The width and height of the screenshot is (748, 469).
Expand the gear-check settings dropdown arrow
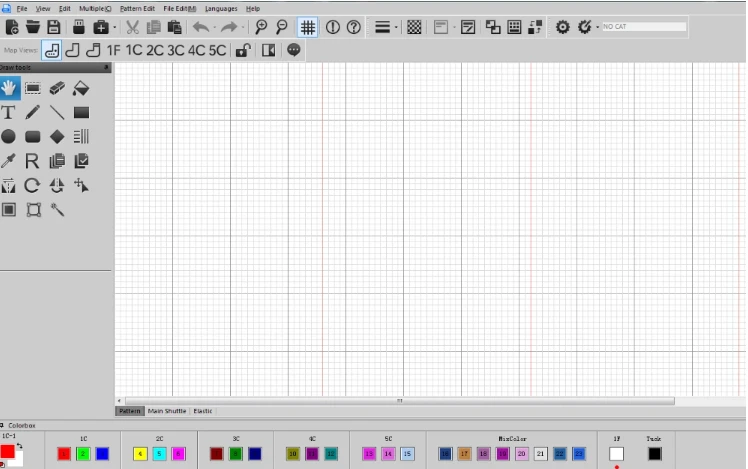coord(597,28)
